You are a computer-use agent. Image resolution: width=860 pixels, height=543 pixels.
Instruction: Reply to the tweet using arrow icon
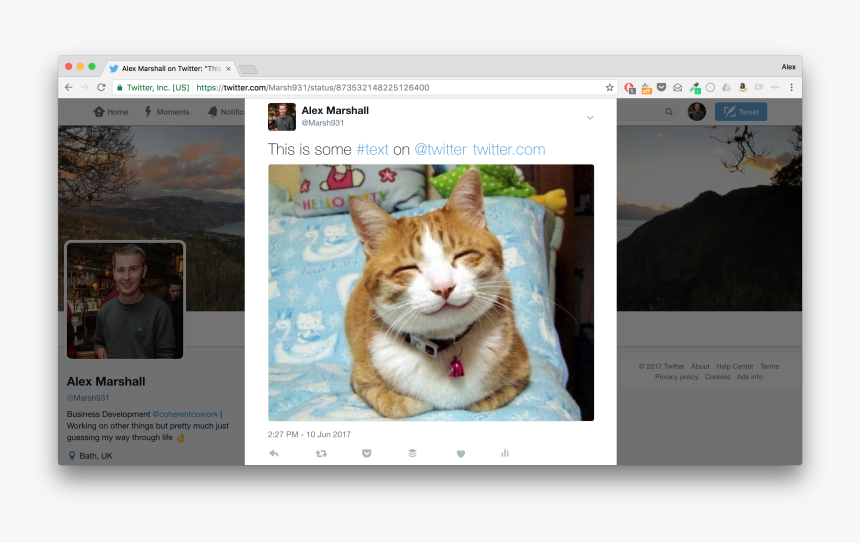pos(274,453)
